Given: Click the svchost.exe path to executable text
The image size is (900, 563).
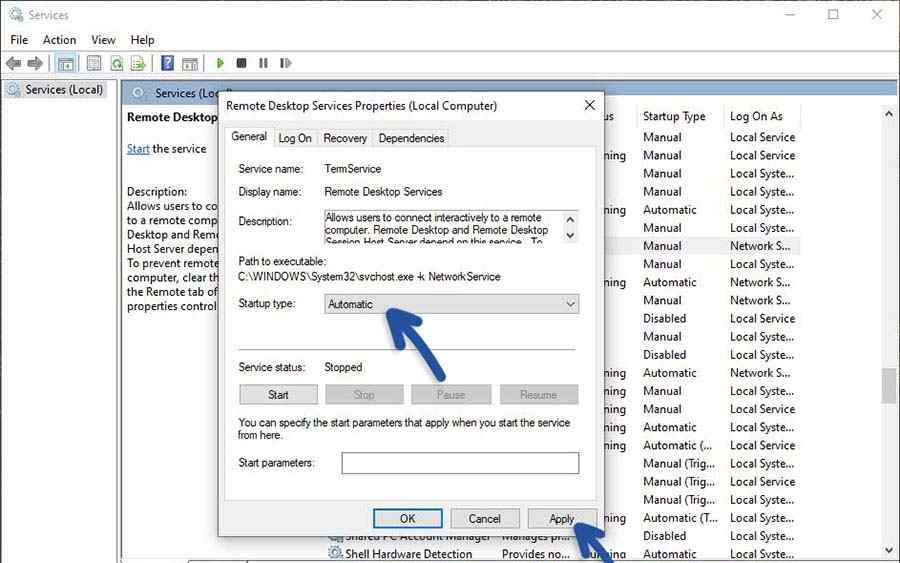Looking at the screenshot, I should (x=369, y=277).
